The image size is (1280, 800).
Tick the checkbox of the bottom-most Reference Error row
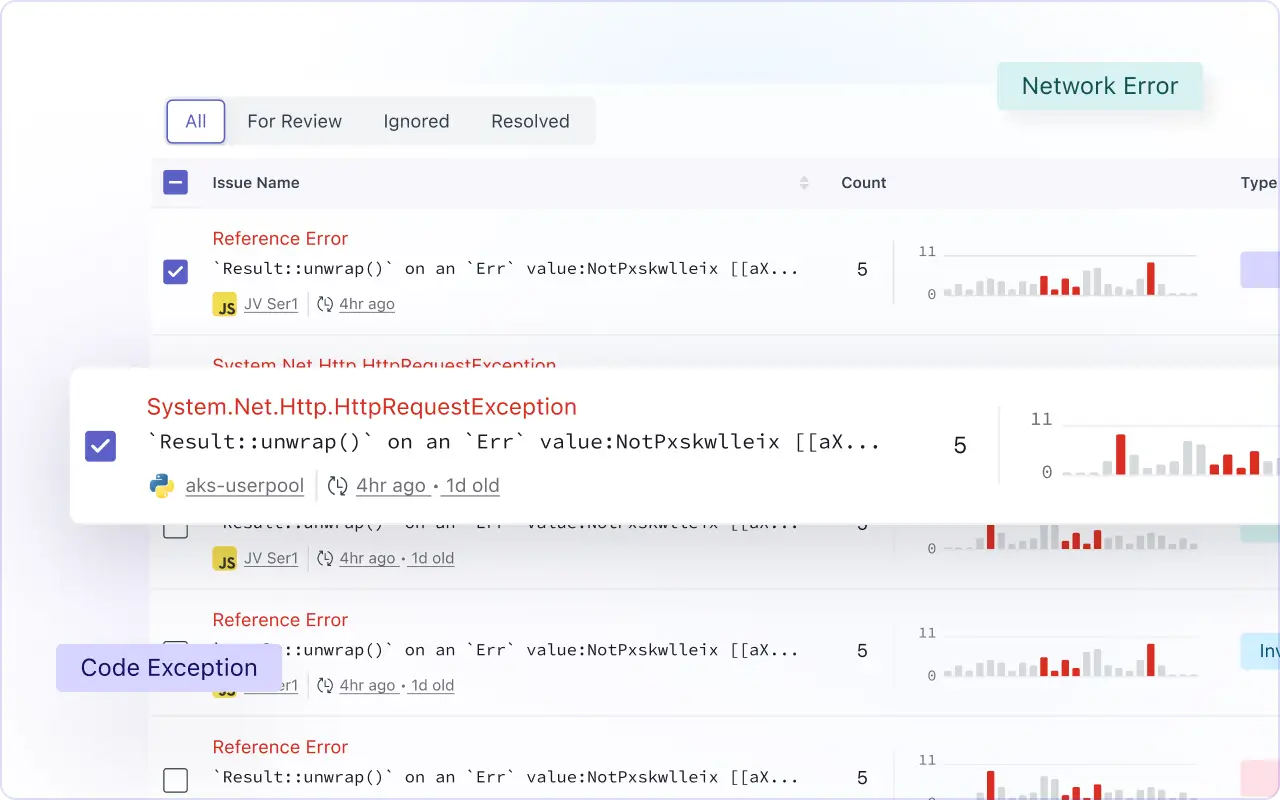pyautogui.click(x=176, y=780)
